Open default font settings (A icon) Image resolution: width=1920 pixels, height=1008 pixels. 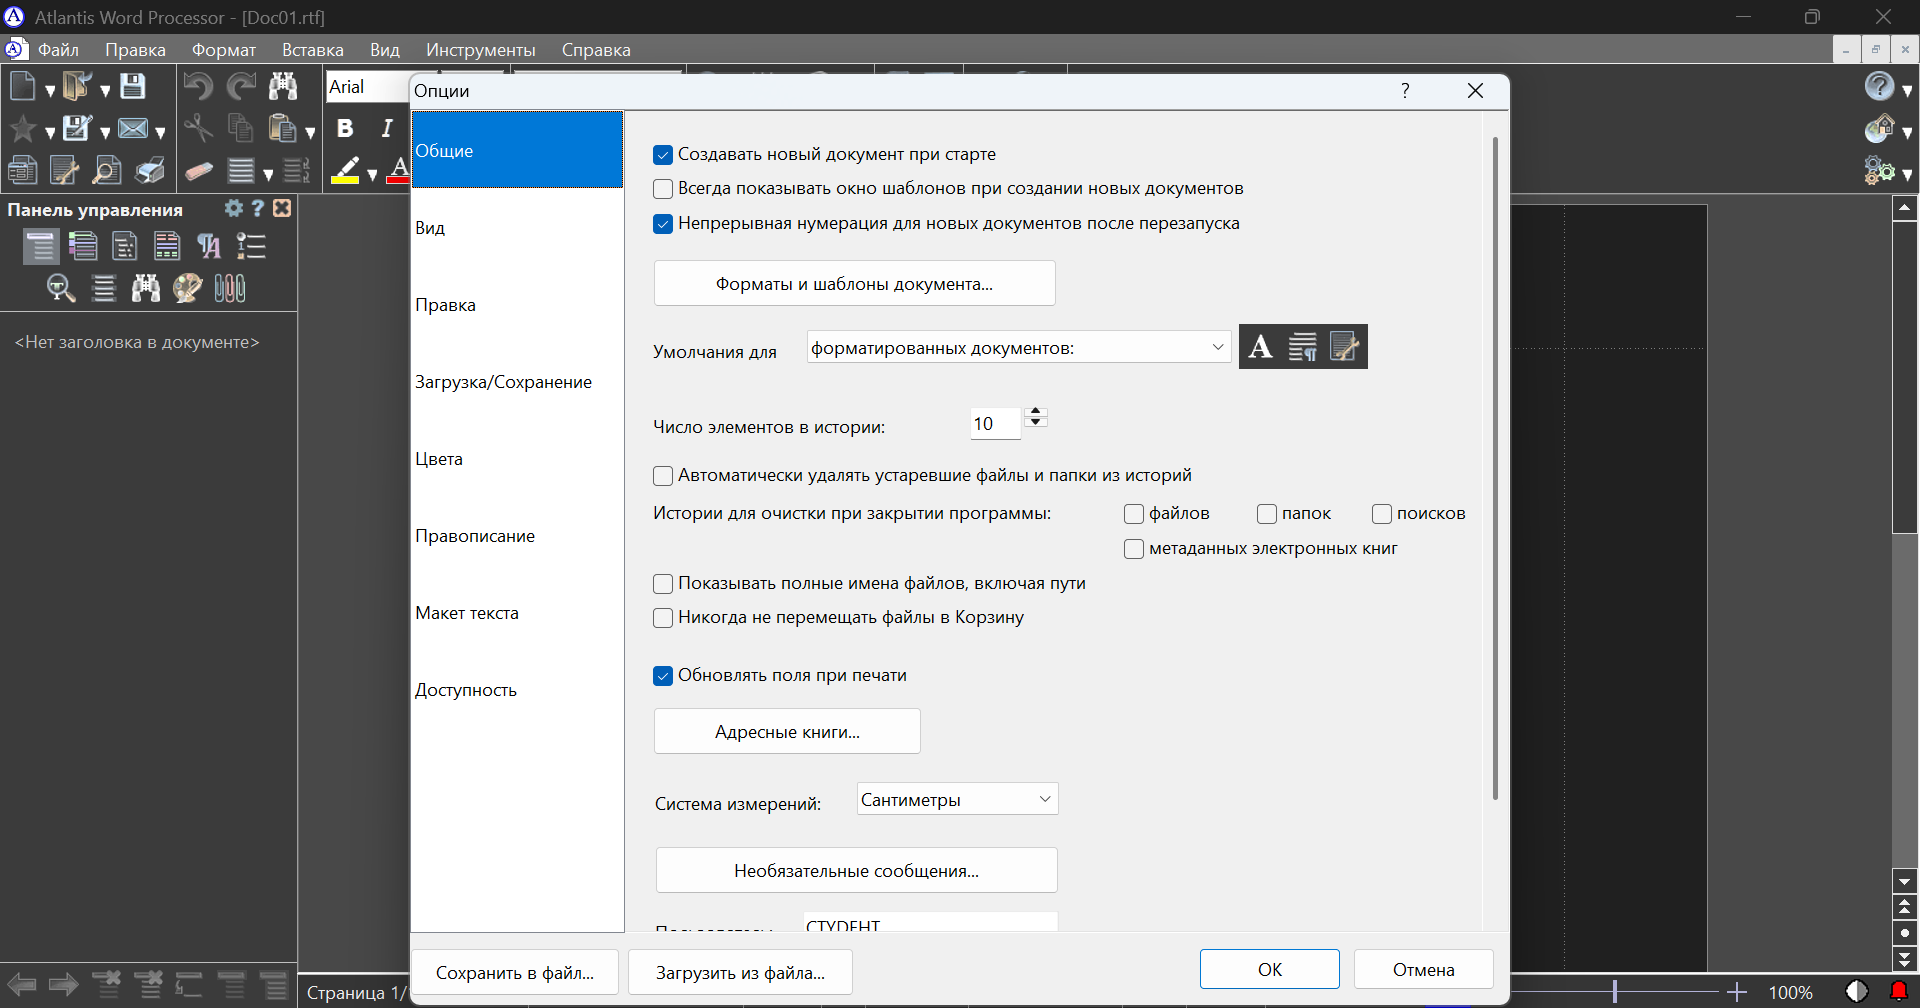[1261, 347]
